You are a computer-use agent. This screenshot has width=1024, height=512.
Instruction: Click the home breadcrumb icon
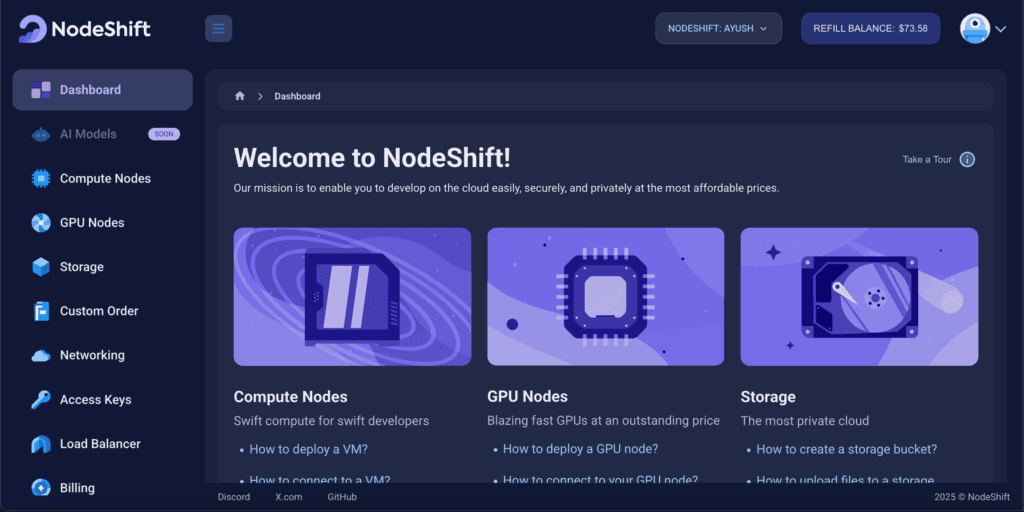coord(240,96)
